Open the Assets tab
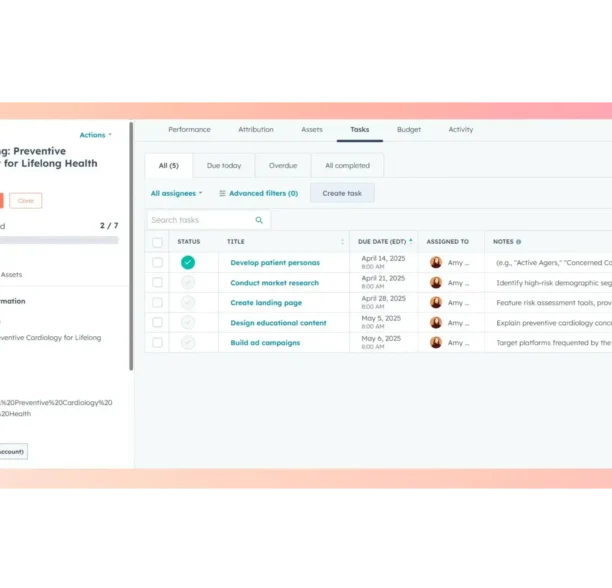 [x=312, y=130]
